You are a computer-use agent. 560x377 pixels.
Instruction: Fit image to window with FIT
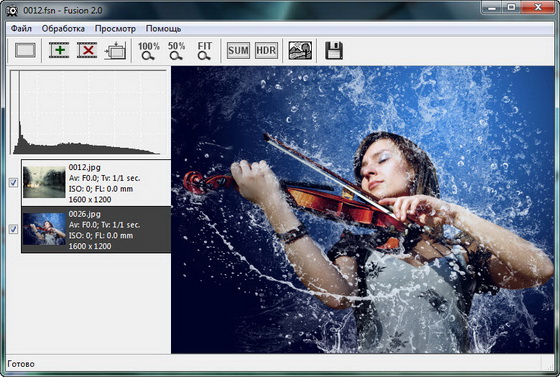(x=205, y=51)
